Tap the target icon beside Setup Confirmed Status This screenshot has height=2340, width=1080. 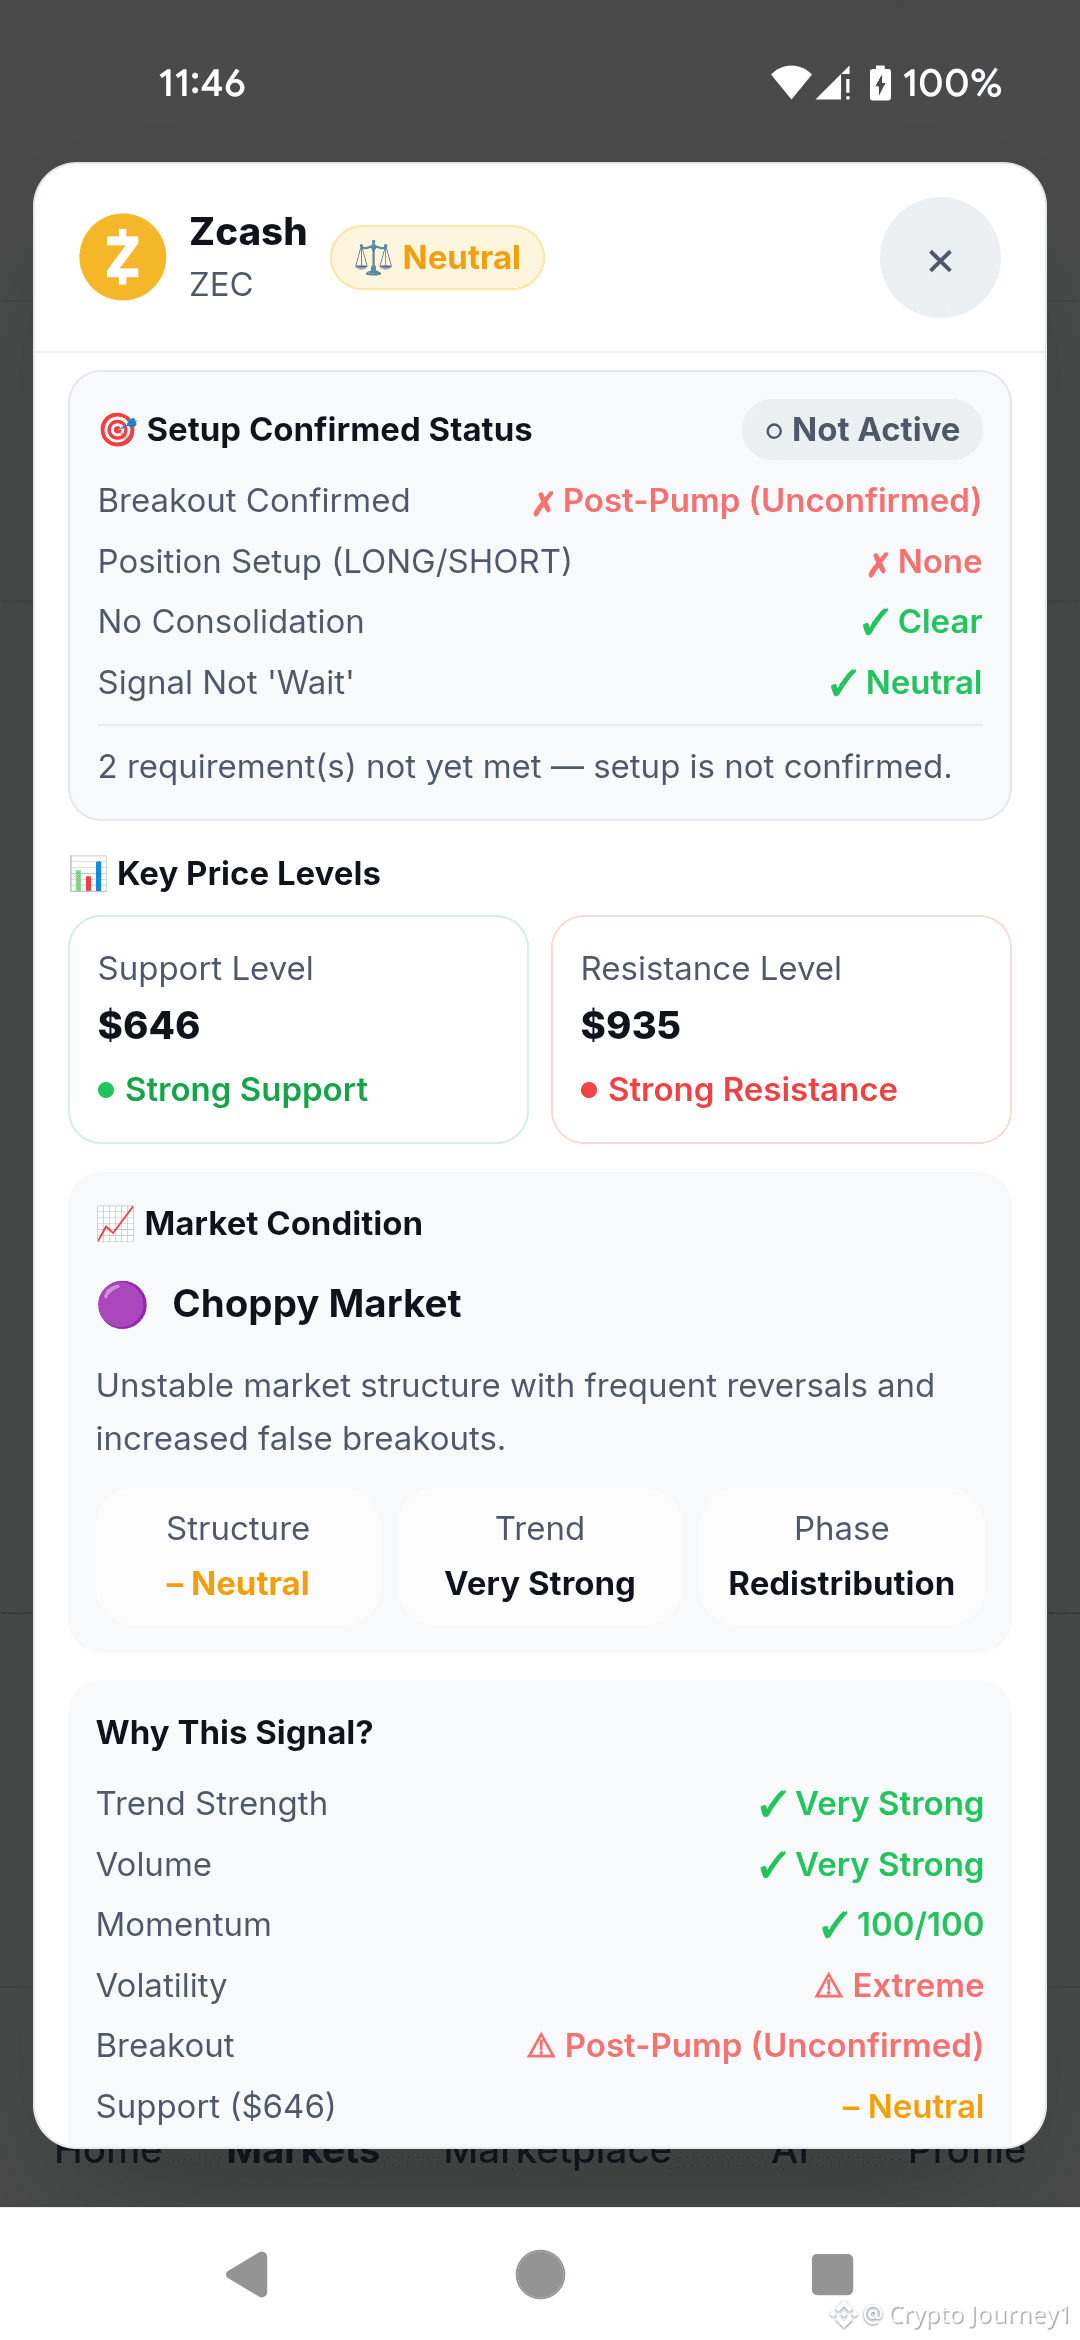click(118, 430)
